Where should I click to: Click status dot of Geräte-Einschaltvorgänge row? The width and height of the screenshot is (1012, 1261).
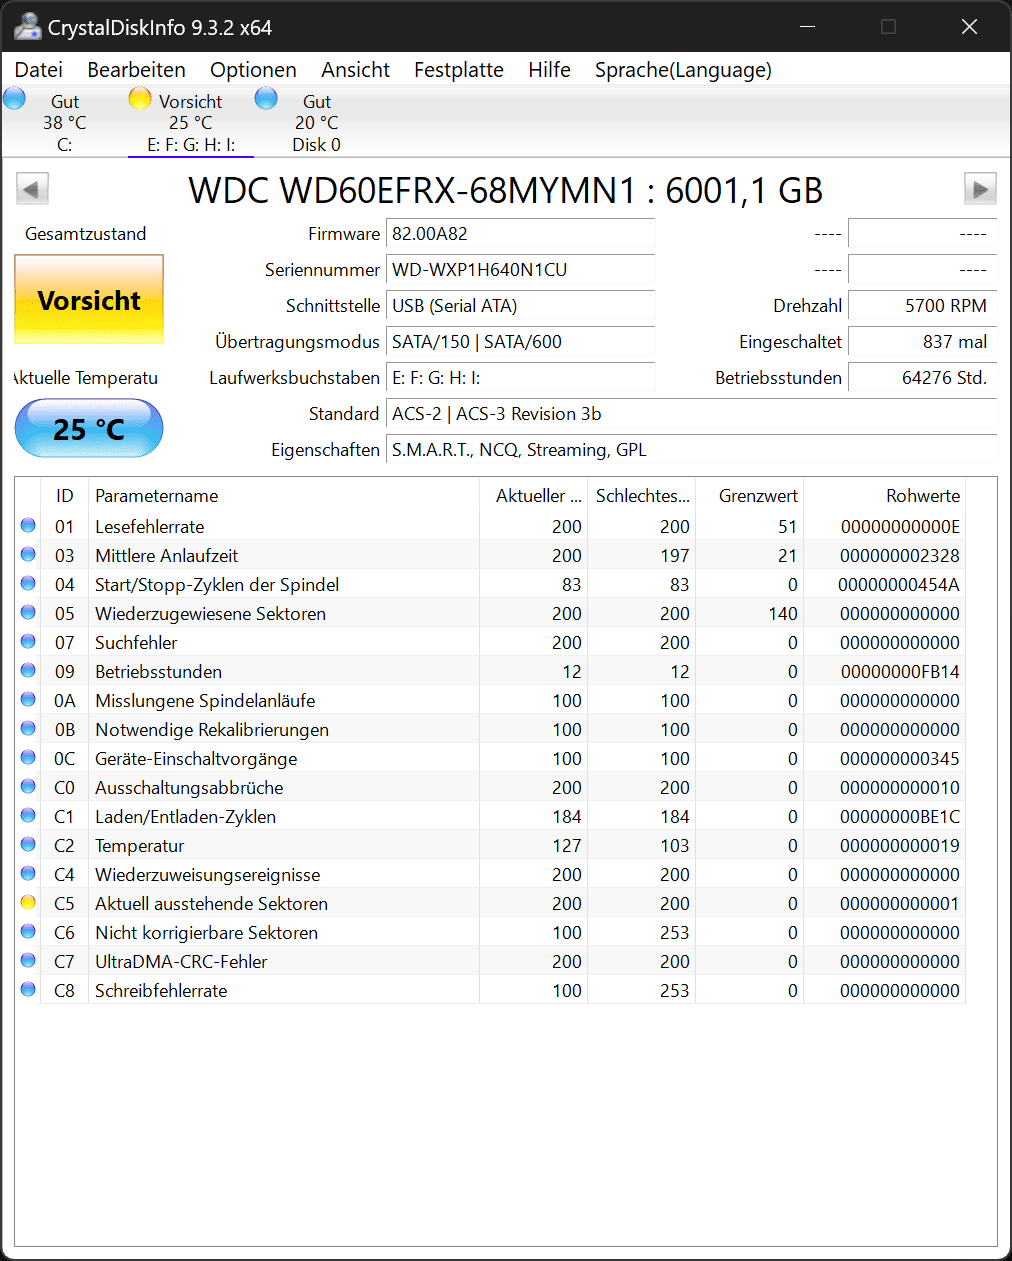click(28, 757)
